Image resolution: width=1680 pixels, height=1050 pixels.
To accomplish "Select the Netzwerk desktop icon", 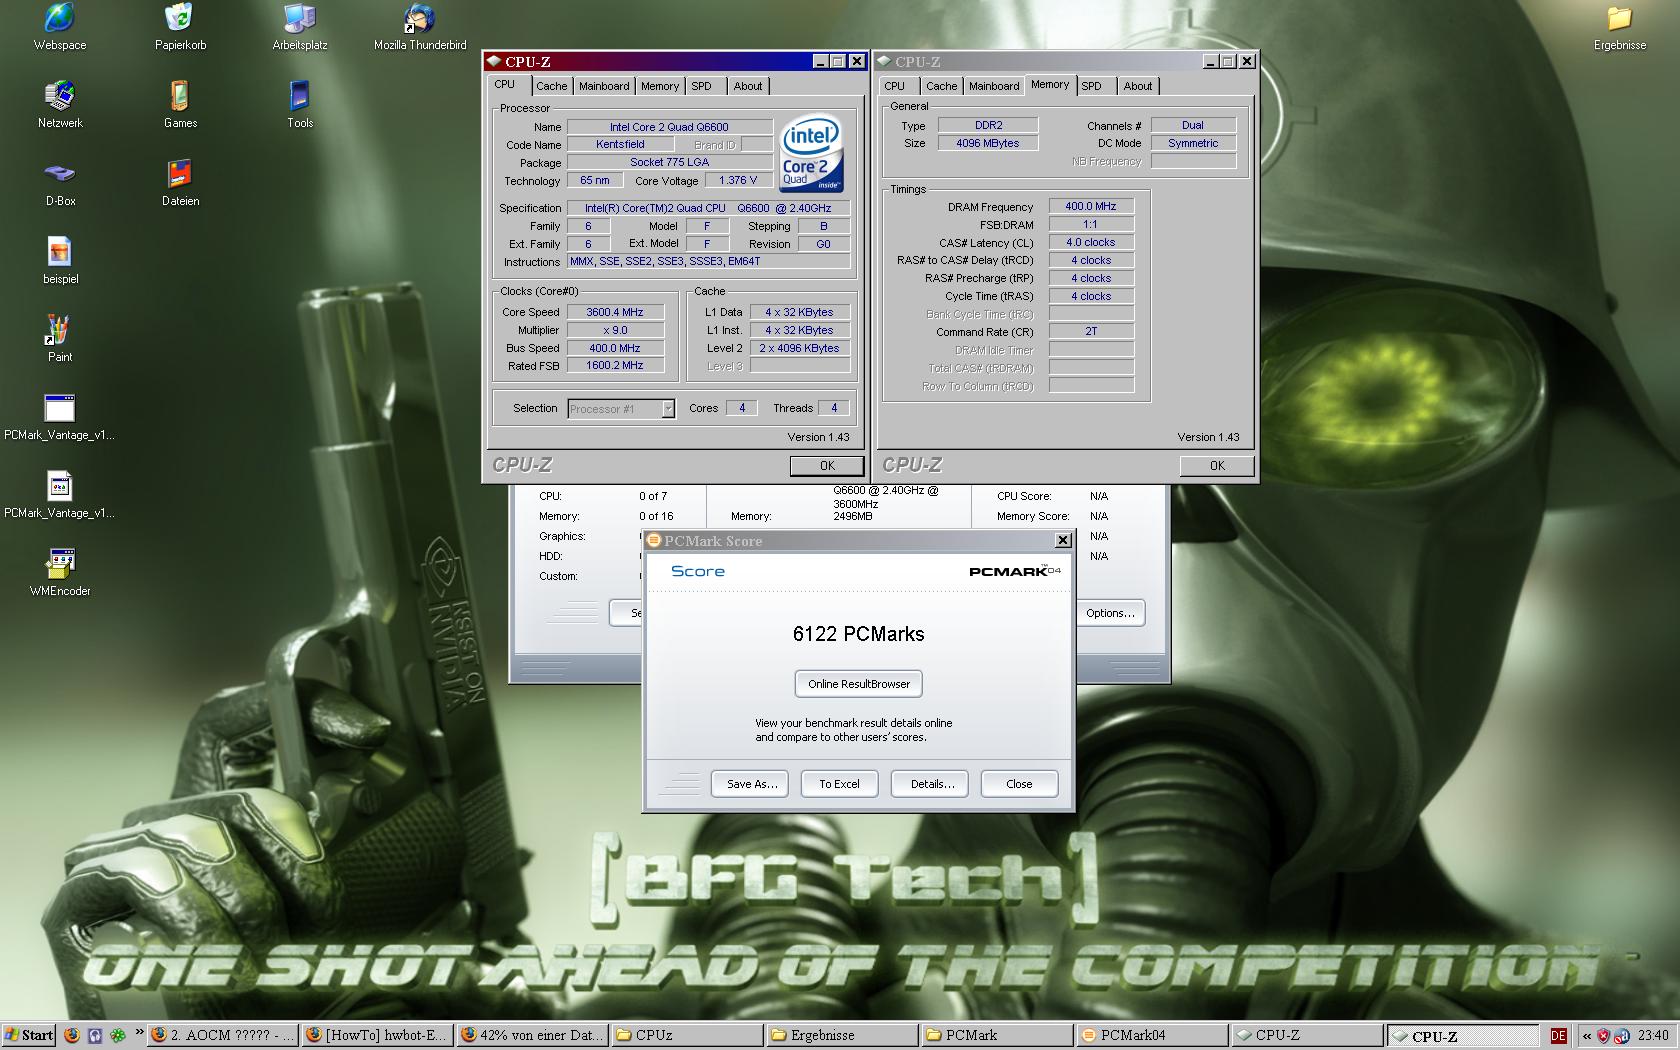I will coord(60,105).
